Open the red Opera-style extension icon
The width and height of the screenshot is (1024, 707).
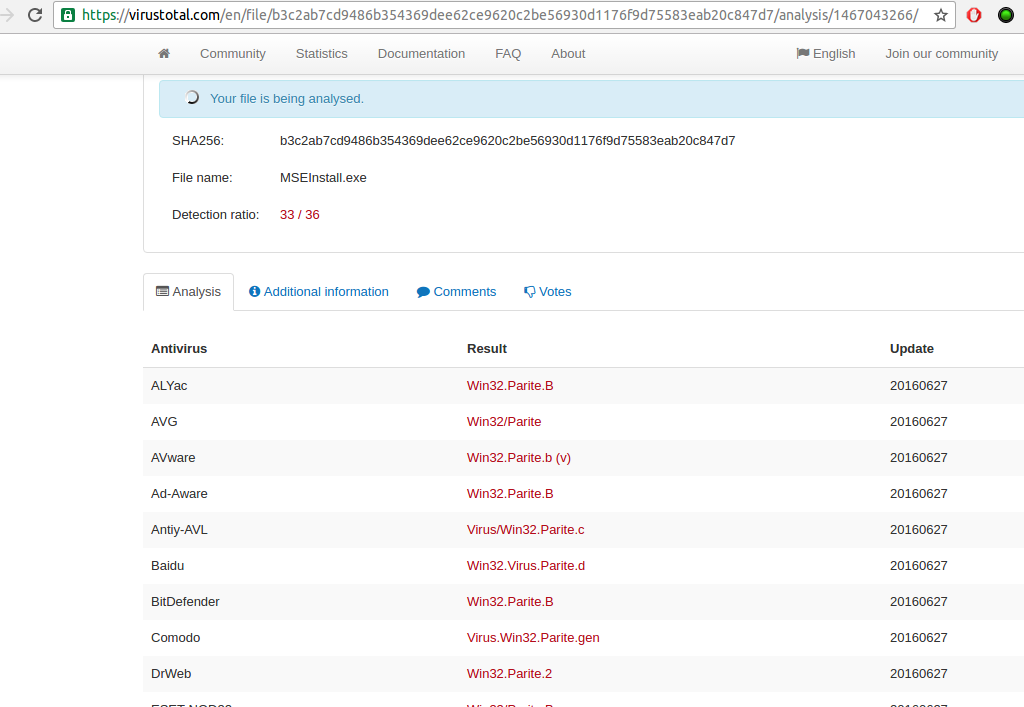tap(974, 15)
